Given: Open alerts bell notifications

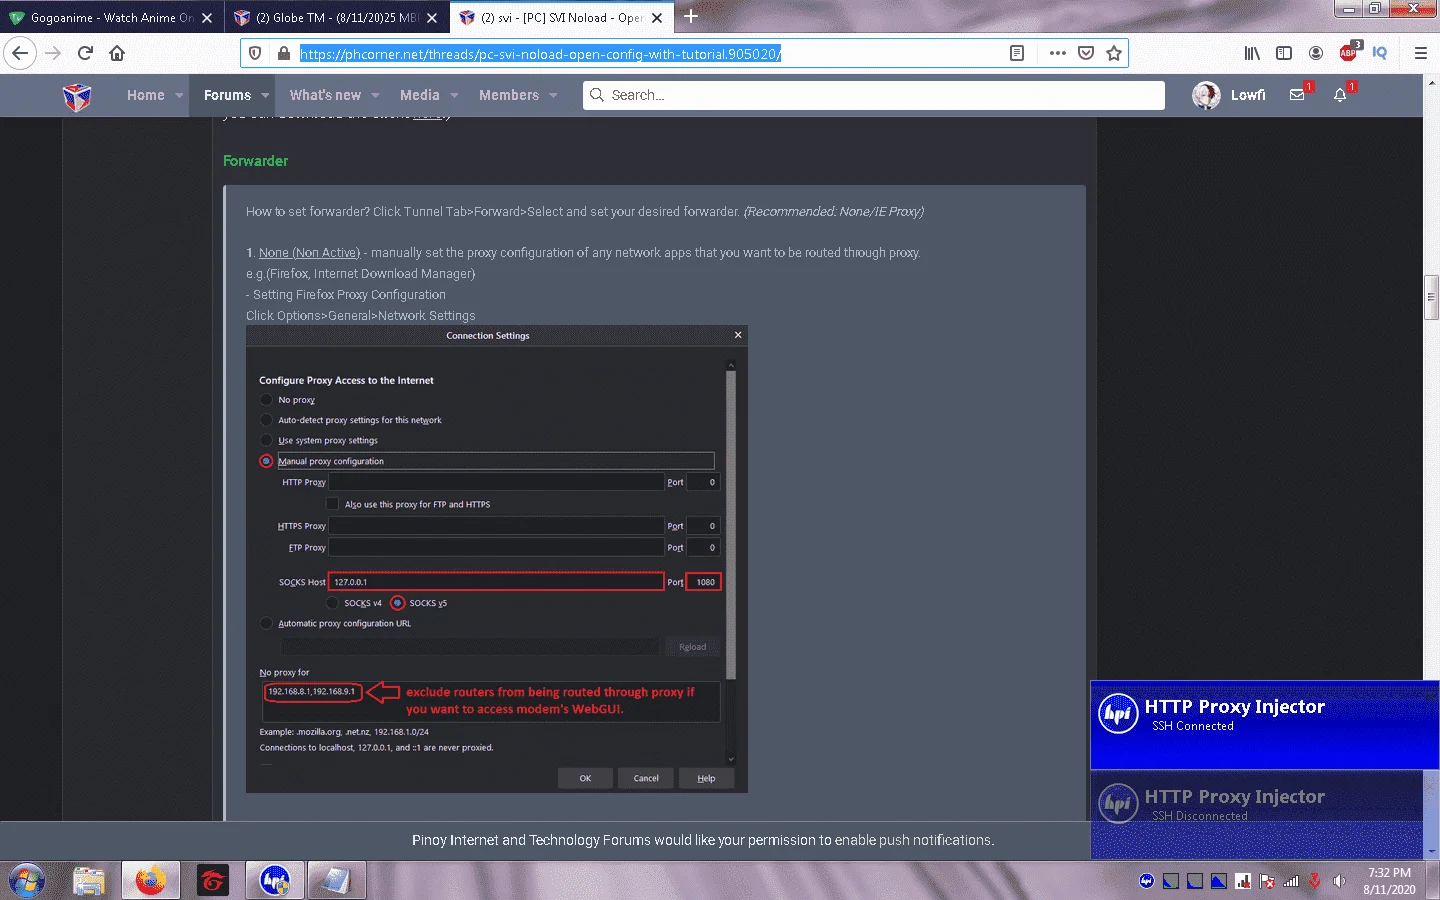Looking at the screenshot, I should [x=1341, y=95].
